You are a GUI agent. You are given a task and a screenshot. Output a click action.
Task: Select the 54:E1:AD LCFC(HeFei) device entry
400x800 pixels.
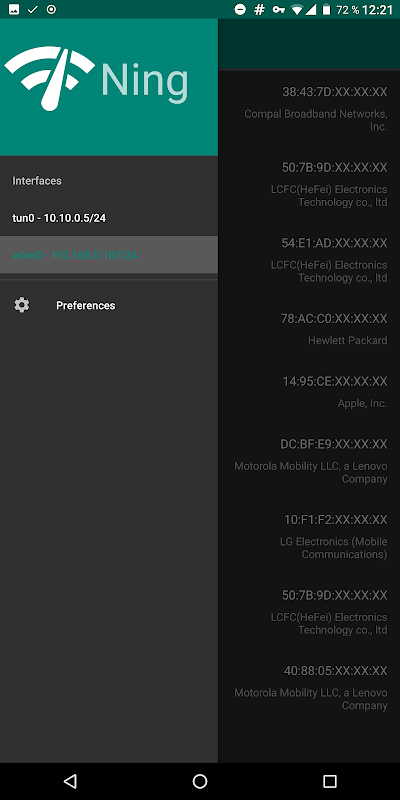[x=309, y=260]
